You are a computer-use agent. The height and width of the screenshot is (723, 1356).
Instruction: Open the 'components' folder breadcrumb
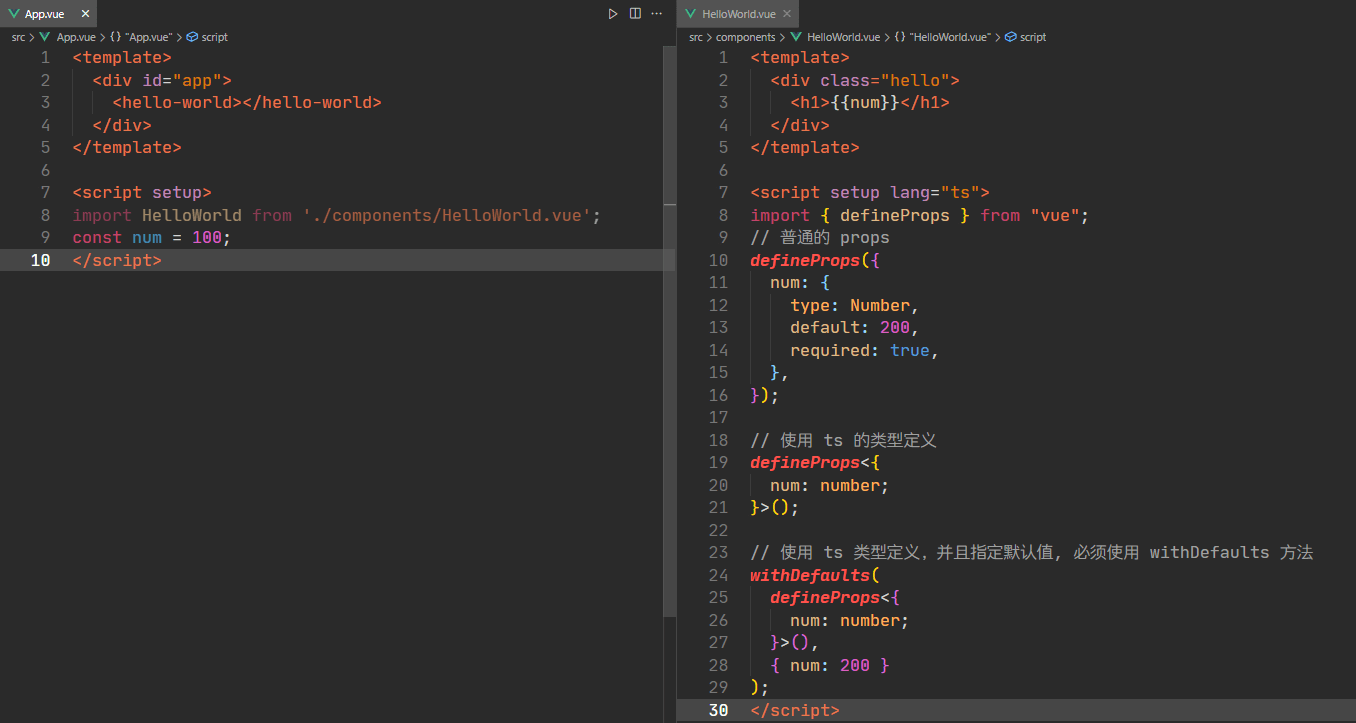(745, 37)
